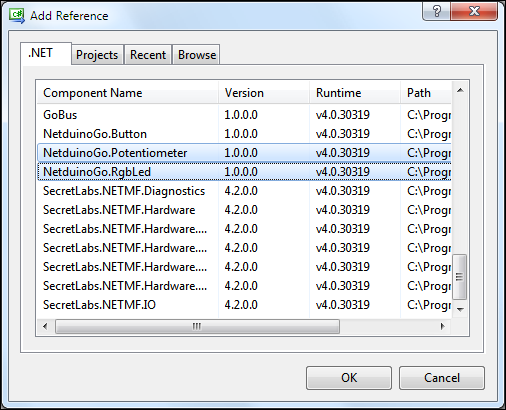
Task: Switch to the .NET tab
Action: click(x=46, y=53)
